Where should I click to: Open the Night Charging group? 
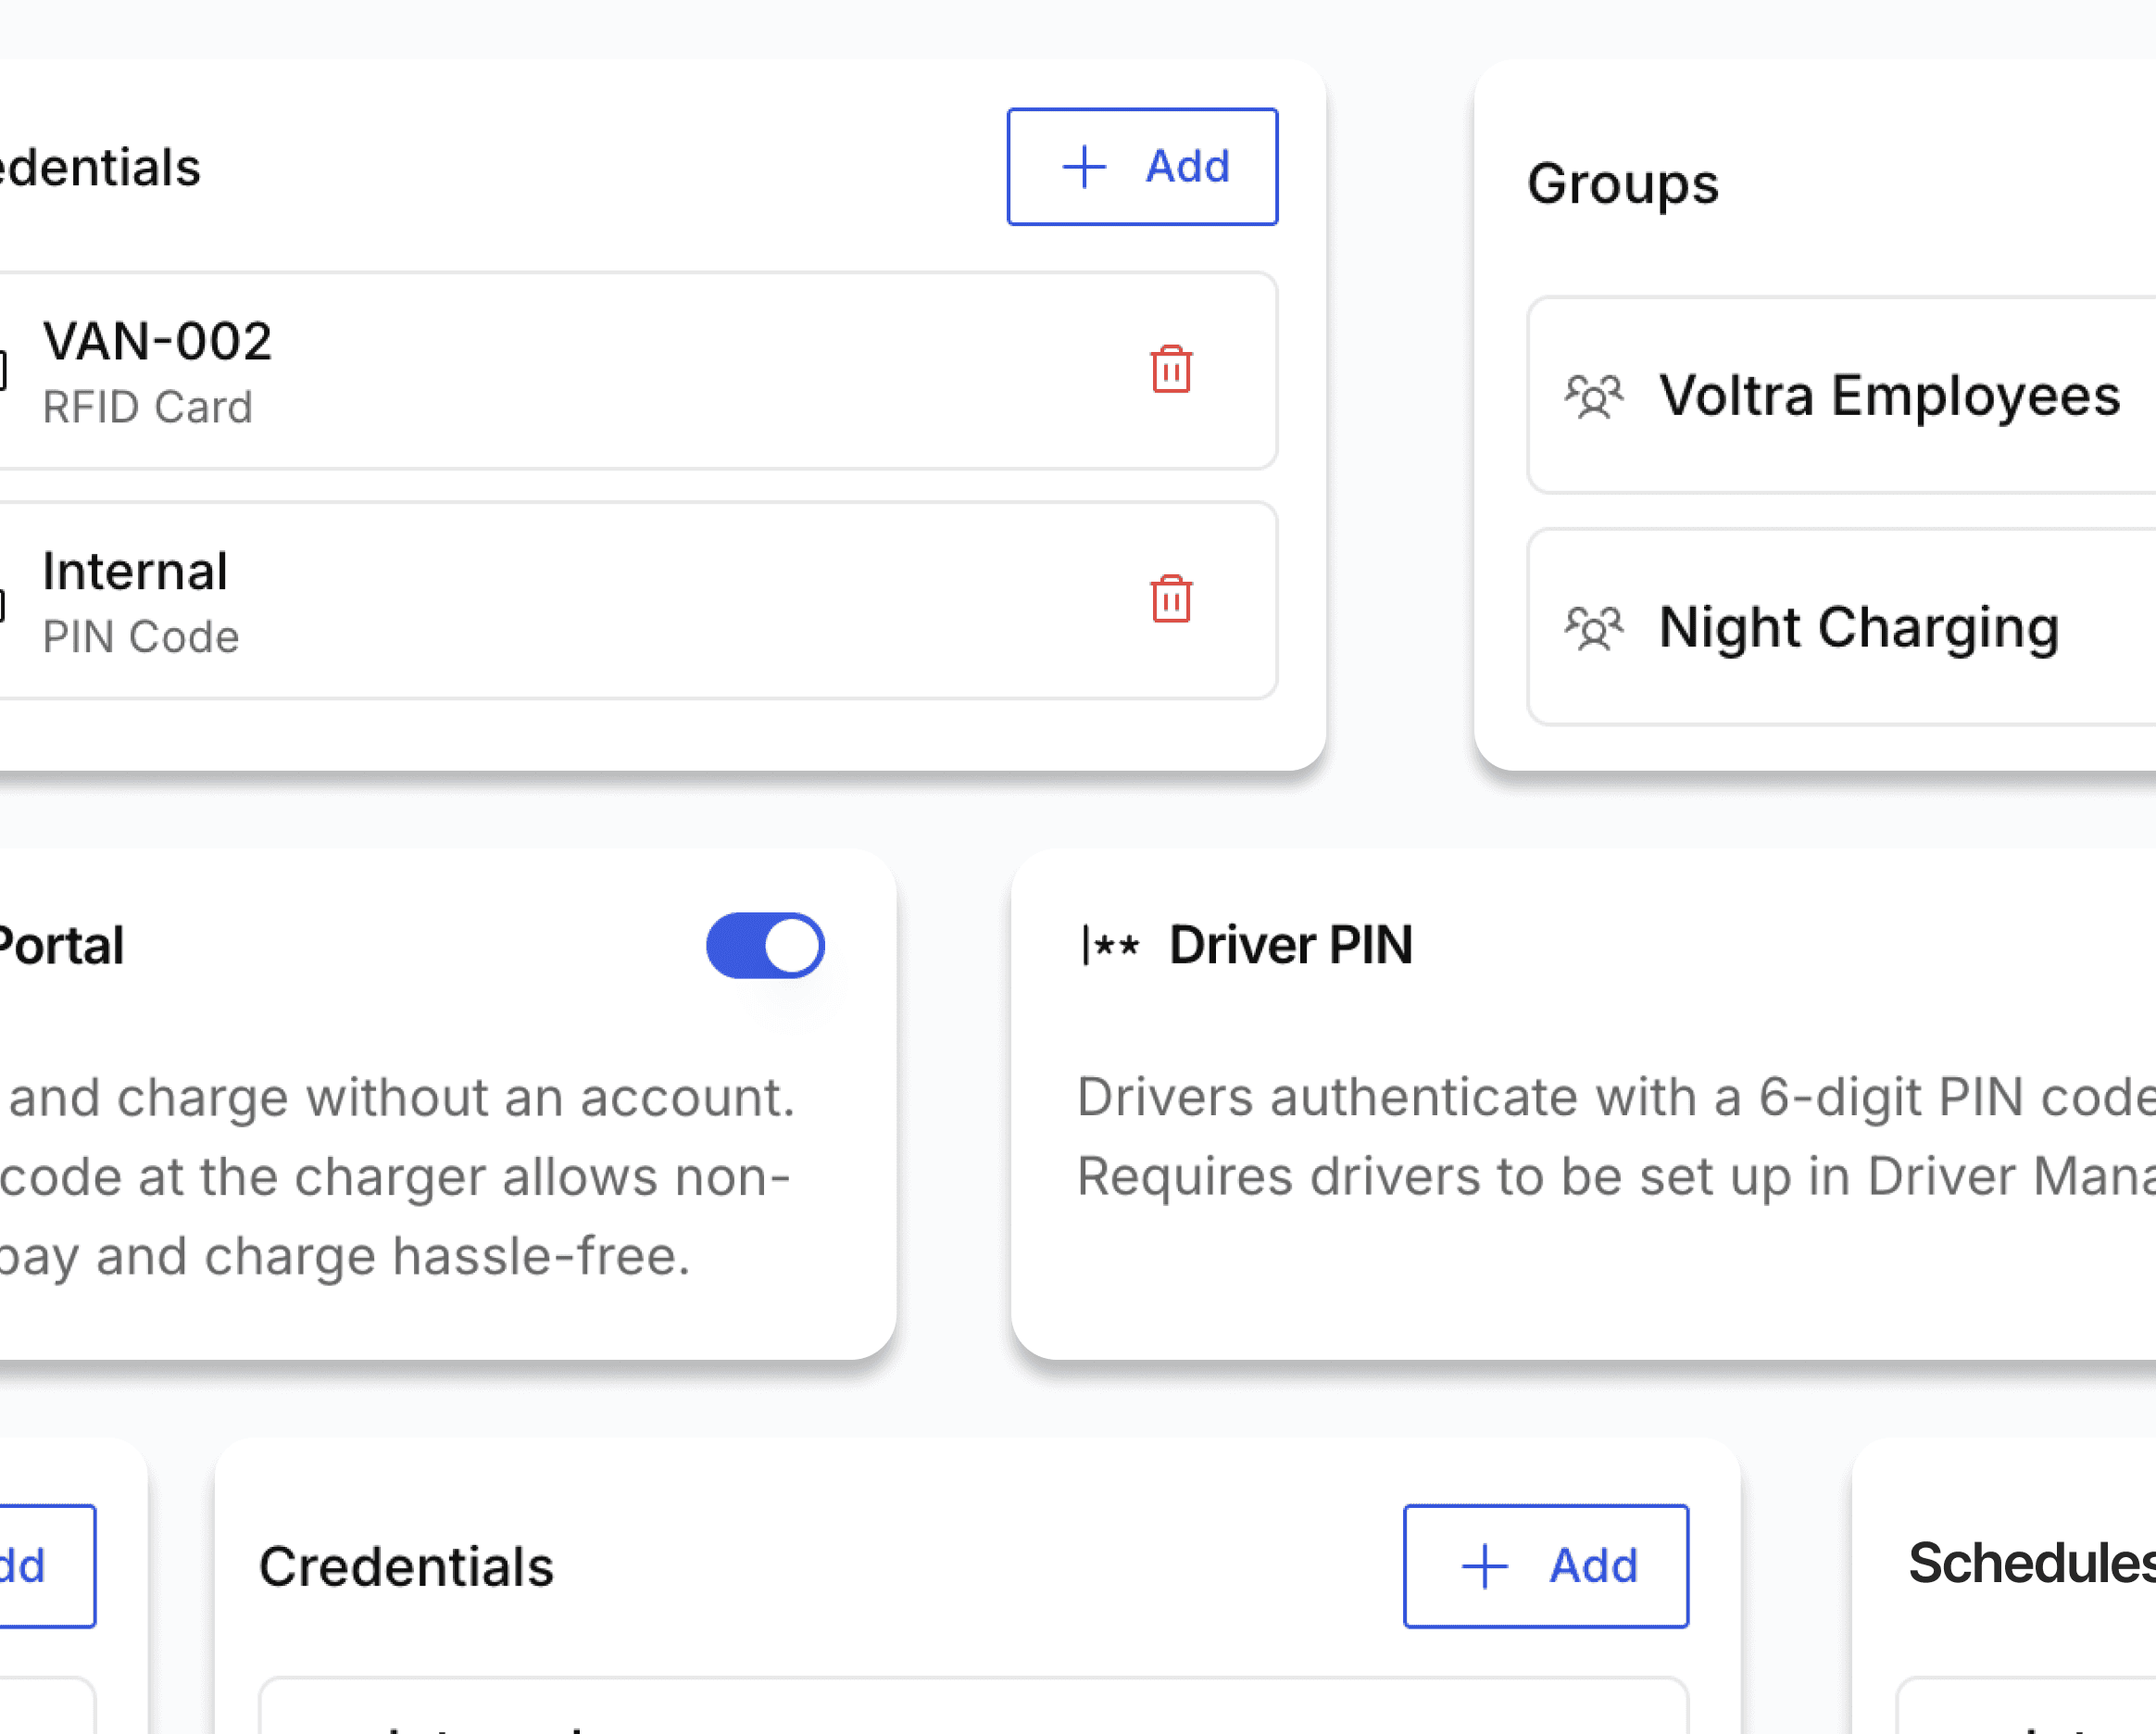[x=1859, y=628]
